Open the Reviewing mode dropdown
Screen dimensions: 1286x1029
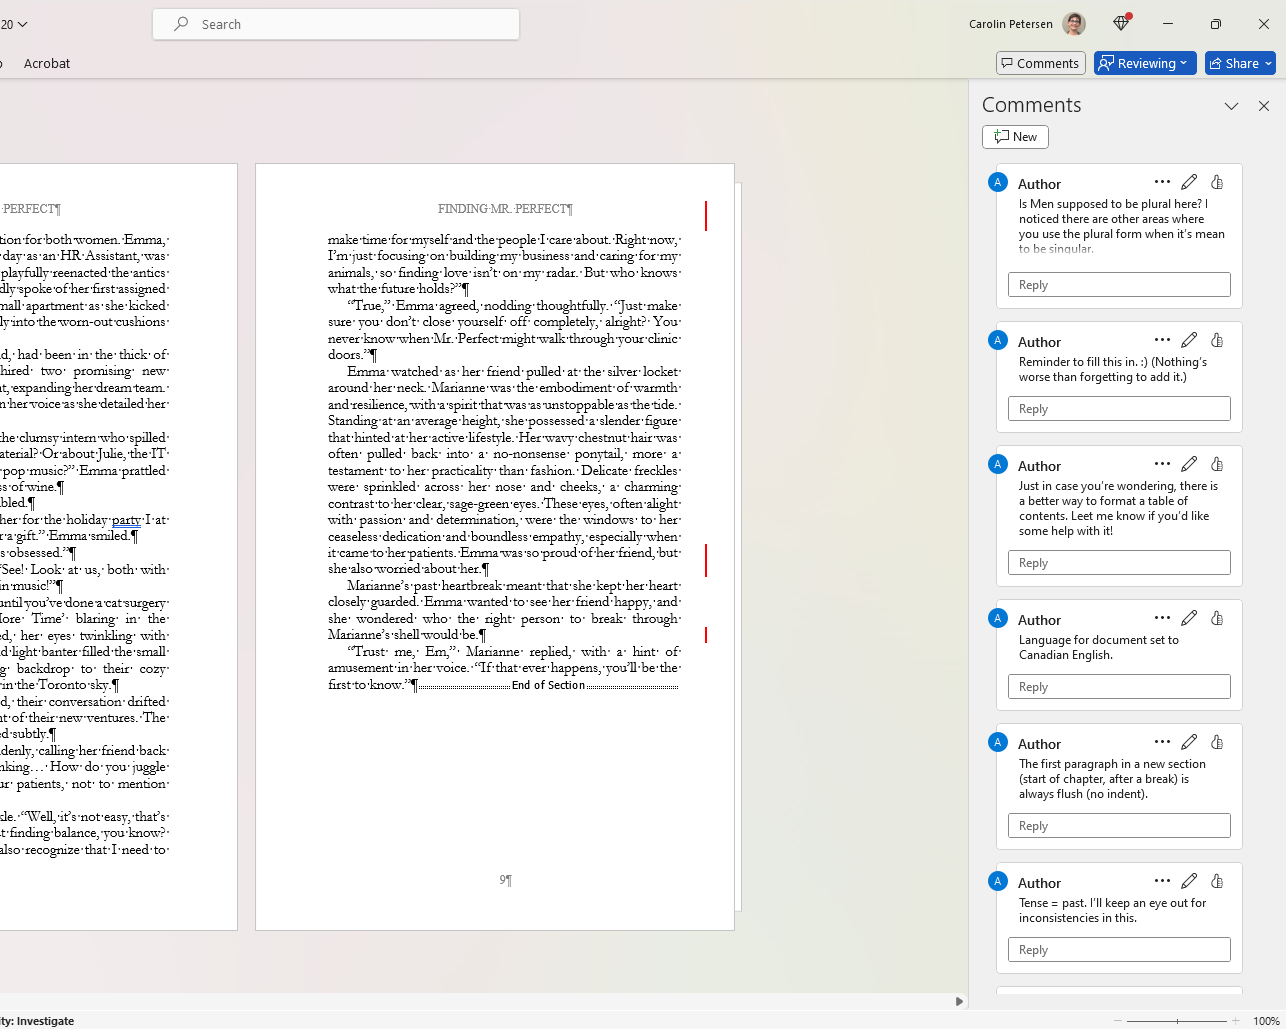1146,63
